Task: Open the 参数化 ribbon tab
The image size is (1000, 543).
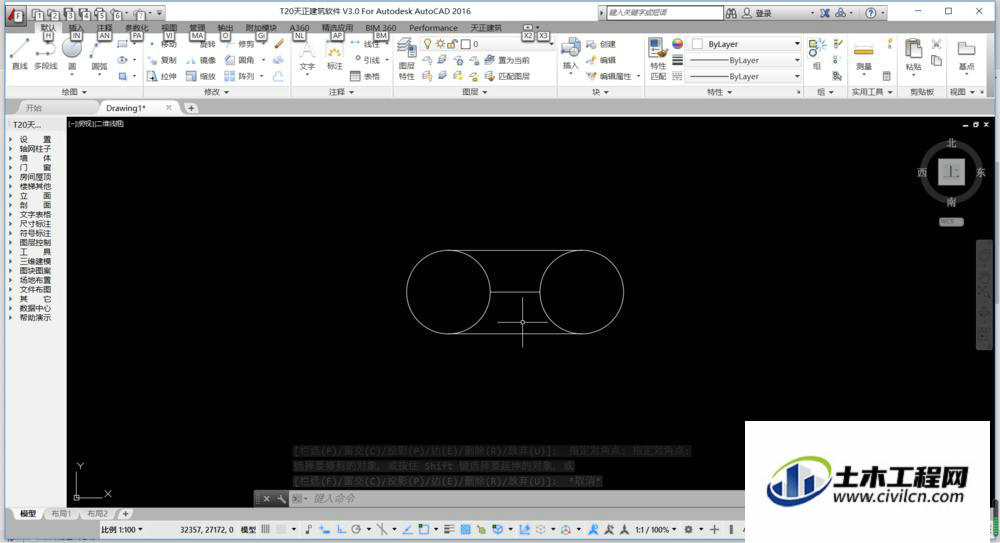Action: [136, 28]
